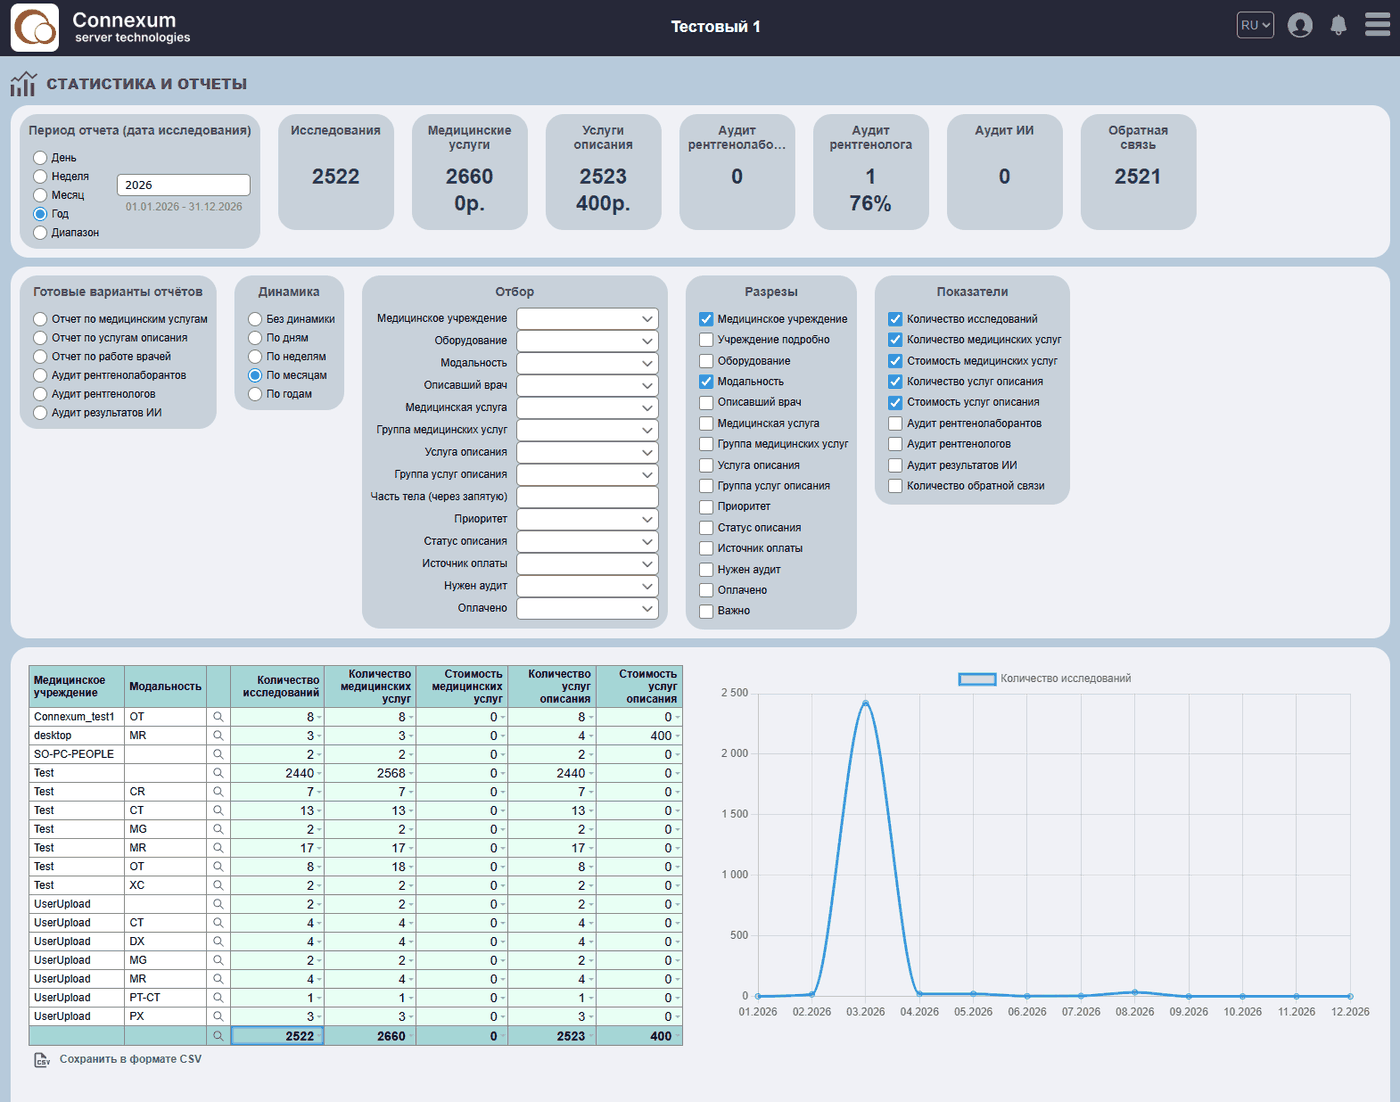This screenshot has width=1400, height=1102.
Task: Save the table via 'Сохранить в формате CSV'
Action: click(118, 1060)
